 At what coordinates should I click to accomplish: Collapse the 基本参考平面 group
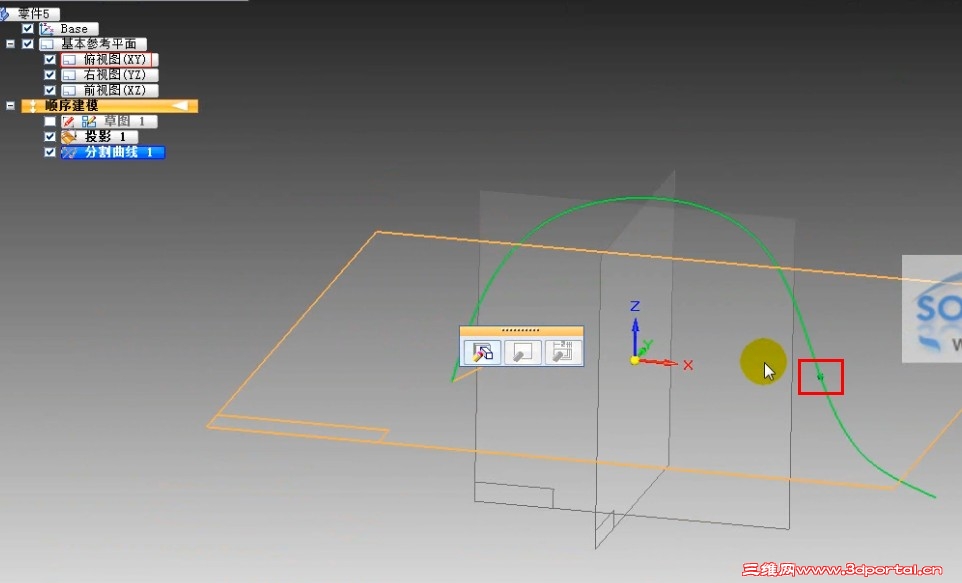coord(10,44)
